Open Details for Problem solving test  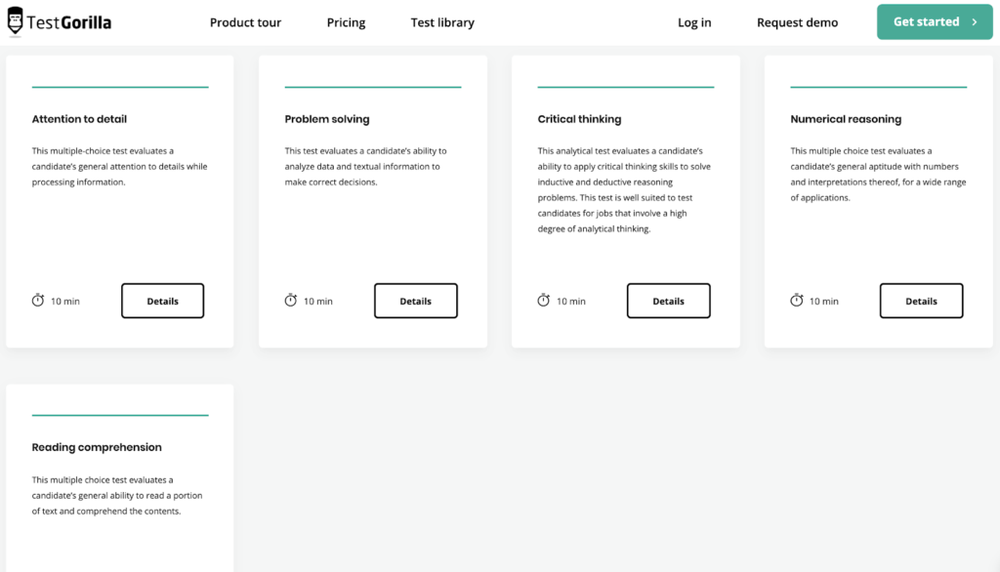[x=416, y=301]
